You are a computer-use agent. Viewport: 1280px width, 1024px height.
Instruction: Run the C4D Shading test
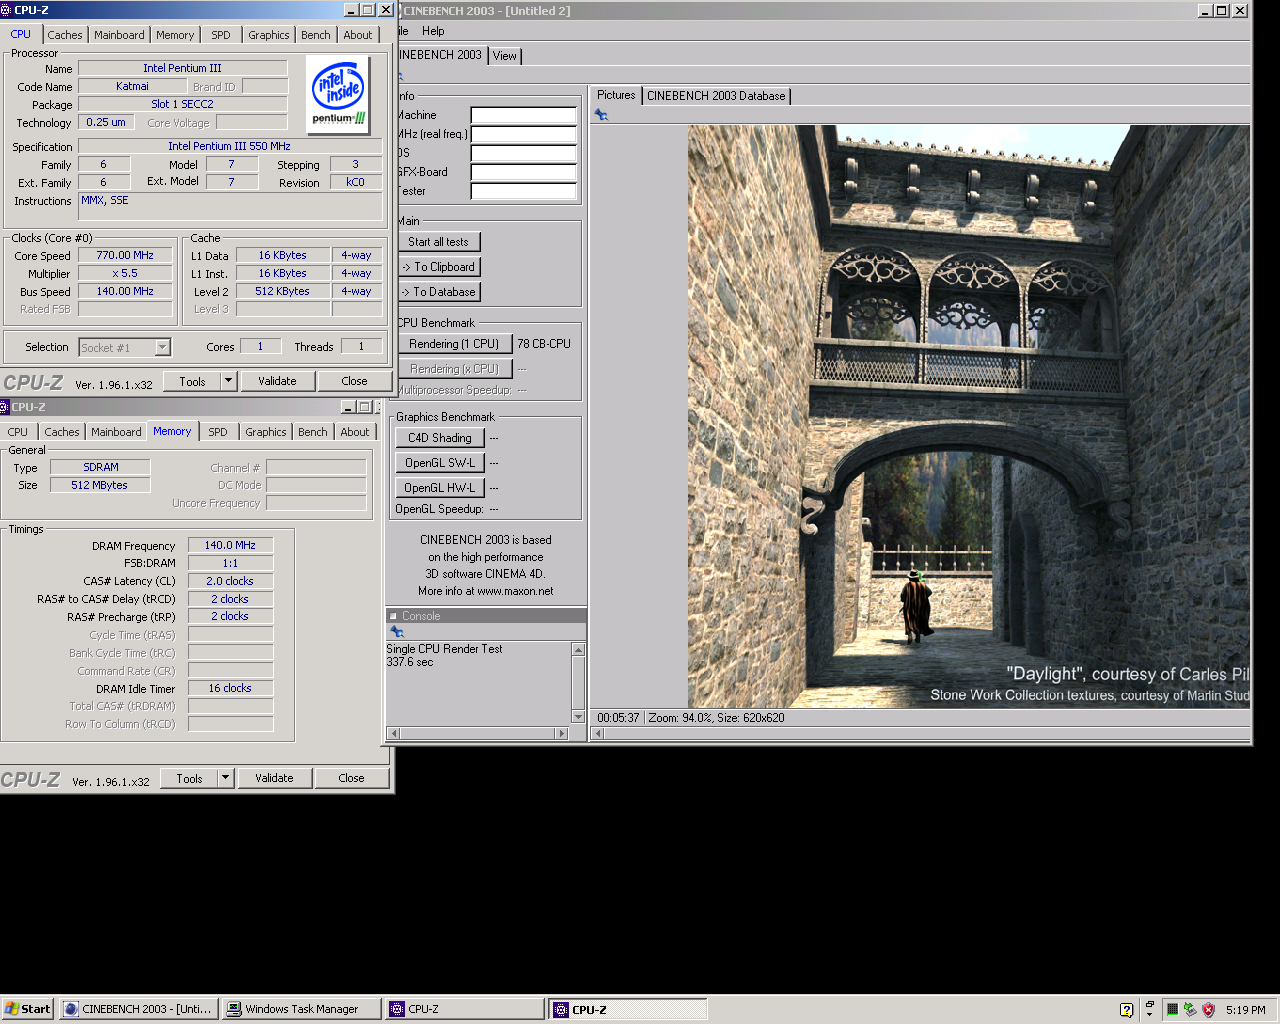[x=440, y=438]
